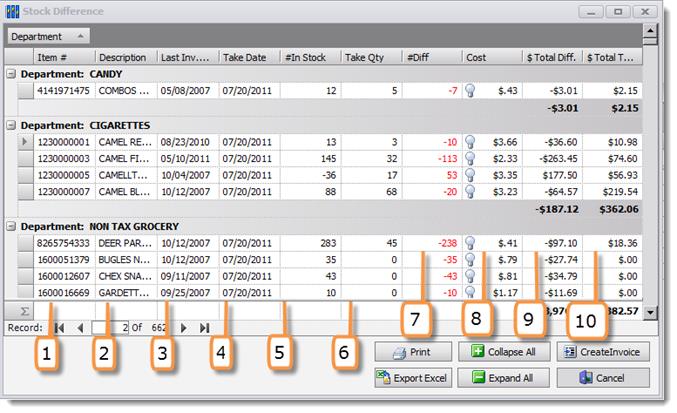Viewport: 677px width, 413px height.
Task: Jump to the last record
Action: [204, 327]
